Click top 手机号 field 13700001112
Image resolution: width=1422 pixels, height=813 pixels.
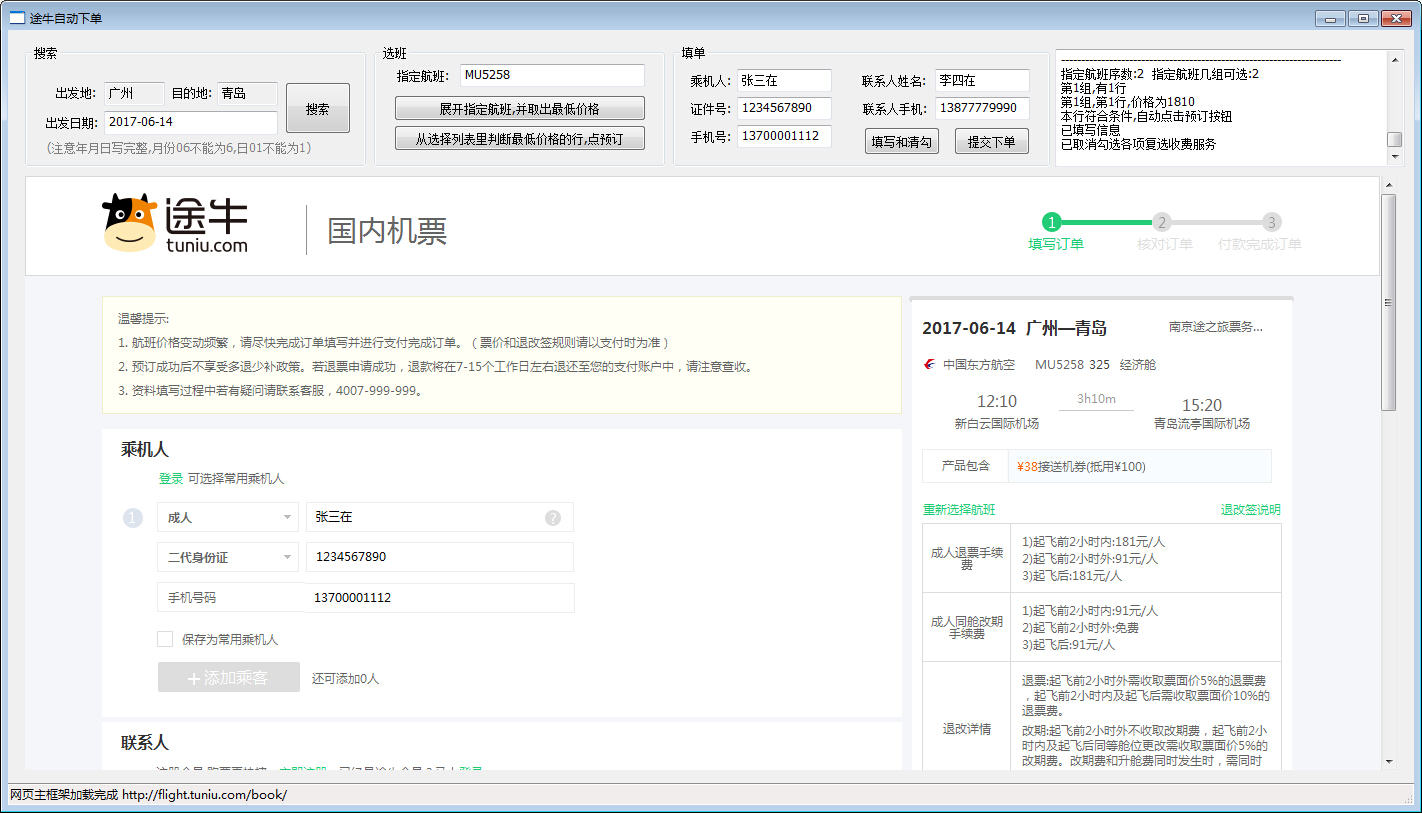(x=785, y=136)
